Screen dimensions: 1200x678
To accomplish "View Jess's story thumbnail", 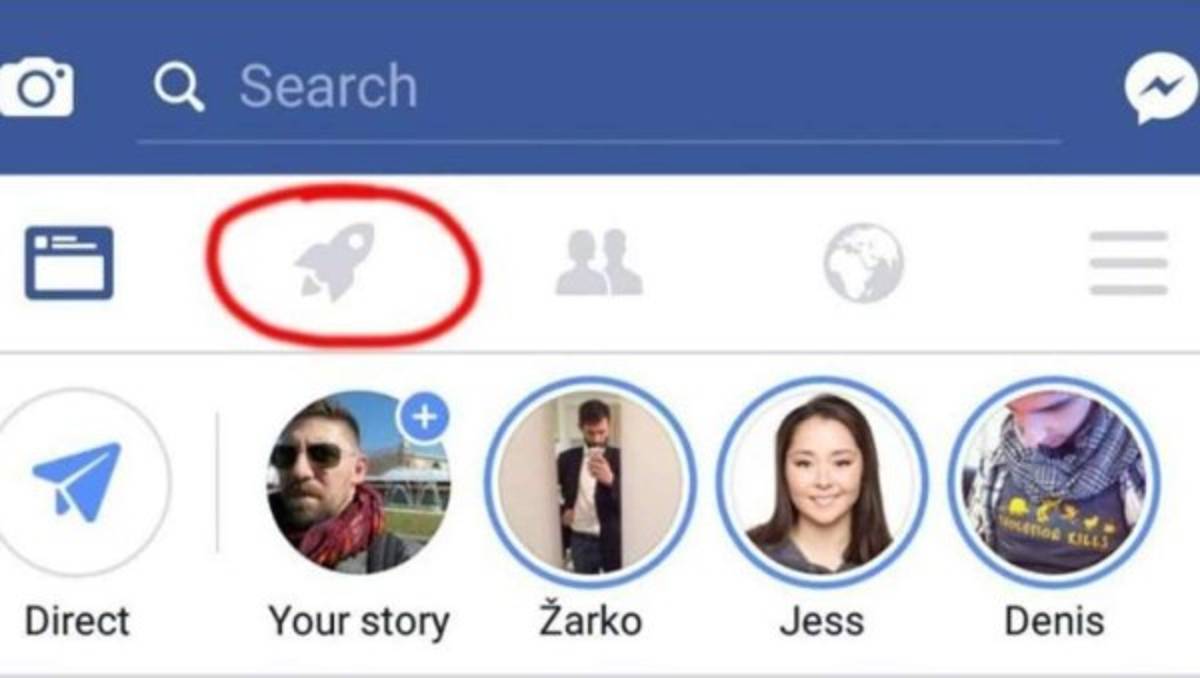I will (822, 482).
